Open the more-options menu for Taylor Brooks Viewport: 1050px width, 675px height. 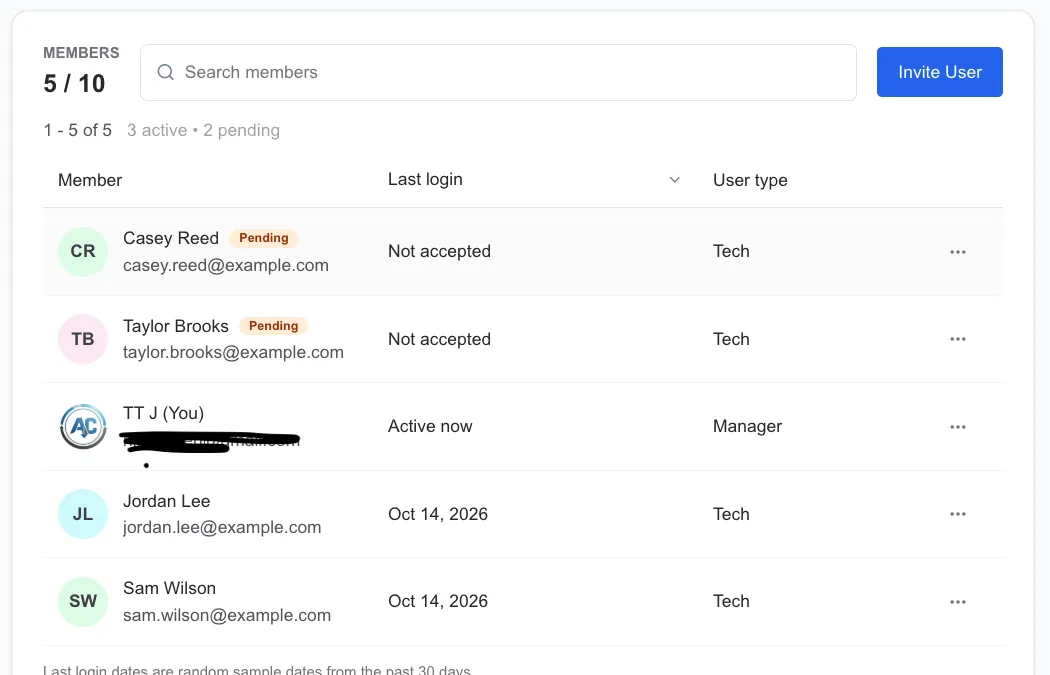tap(958, 339)
